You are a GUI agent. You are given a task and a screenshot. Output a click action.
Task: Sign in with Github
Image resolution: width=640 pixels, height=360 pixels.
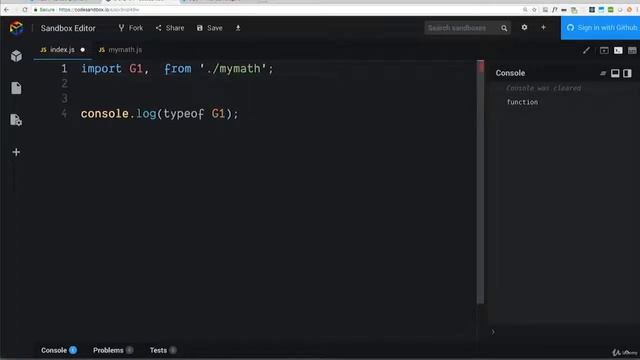pos(600,28)
